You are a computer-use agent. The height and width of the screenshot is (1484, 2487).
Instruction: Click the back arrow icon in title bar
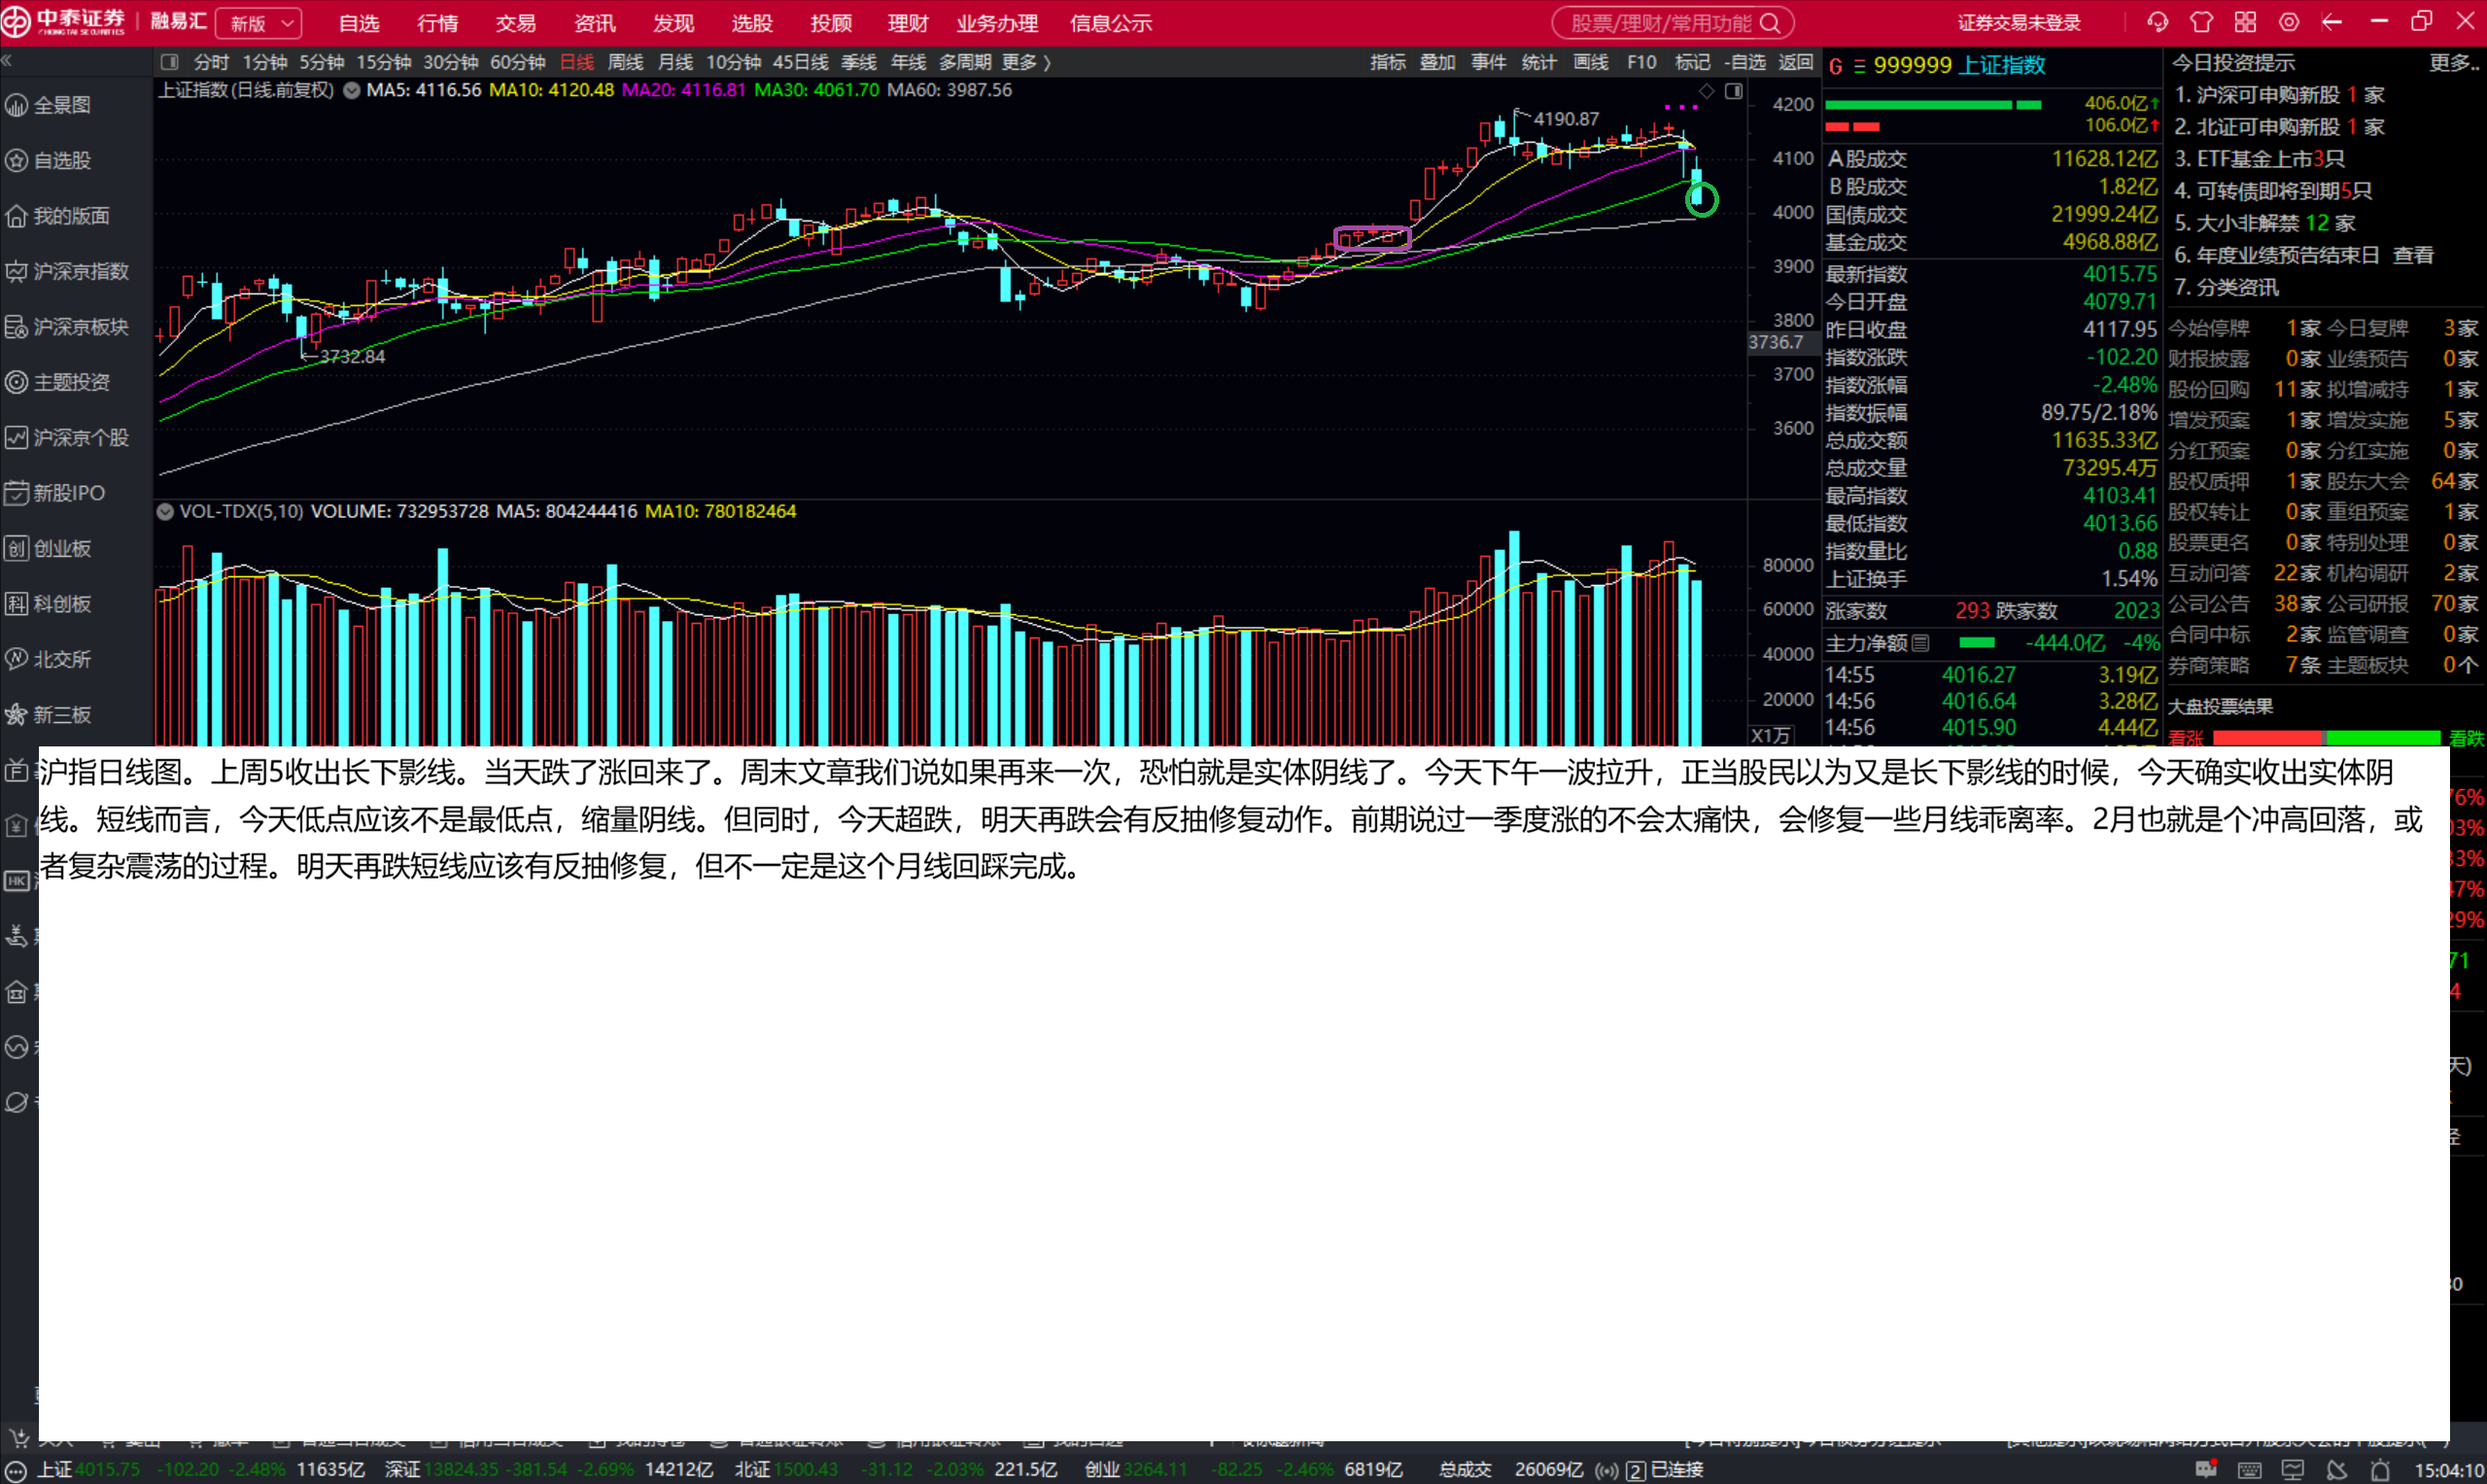coord(2332,22)
